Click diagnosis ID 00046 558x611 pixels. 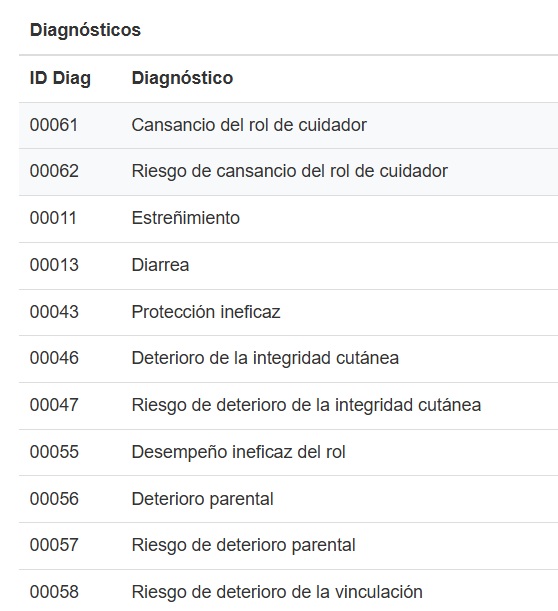[54, 358]
